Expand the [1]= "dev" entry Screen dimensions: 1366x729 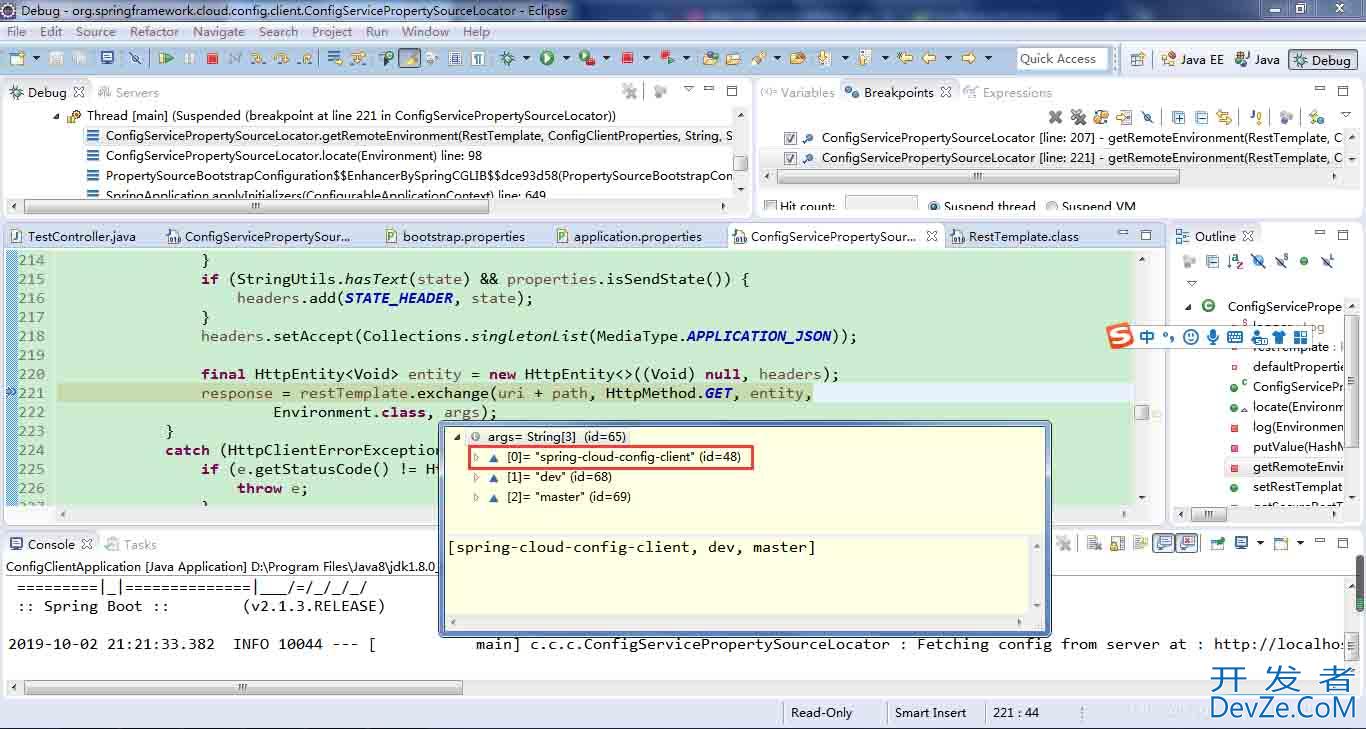point(477,477)
